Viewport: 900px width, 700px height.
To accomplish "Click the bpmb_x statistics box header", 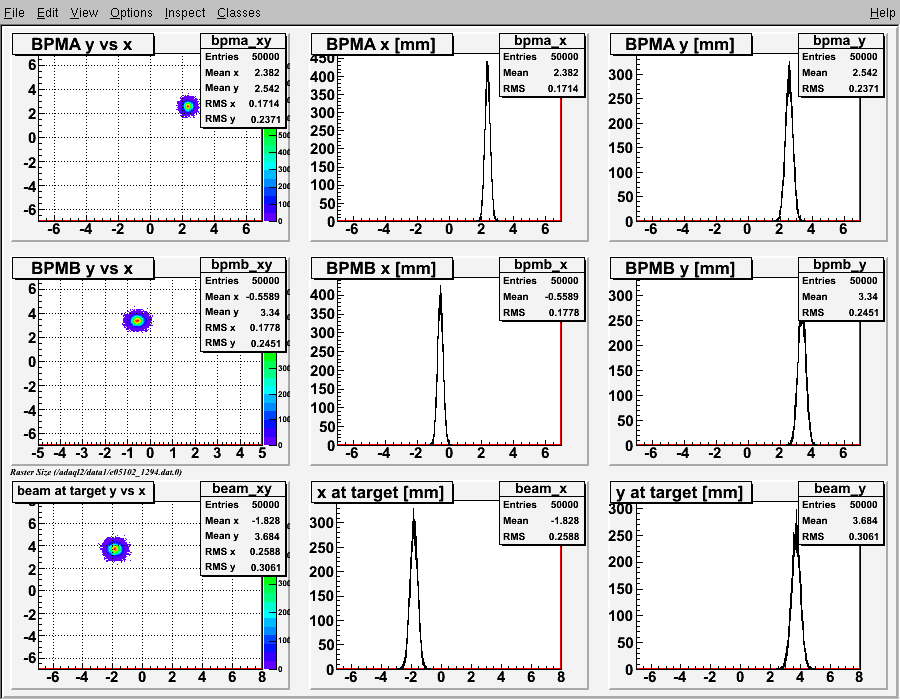I will [541, 265].
